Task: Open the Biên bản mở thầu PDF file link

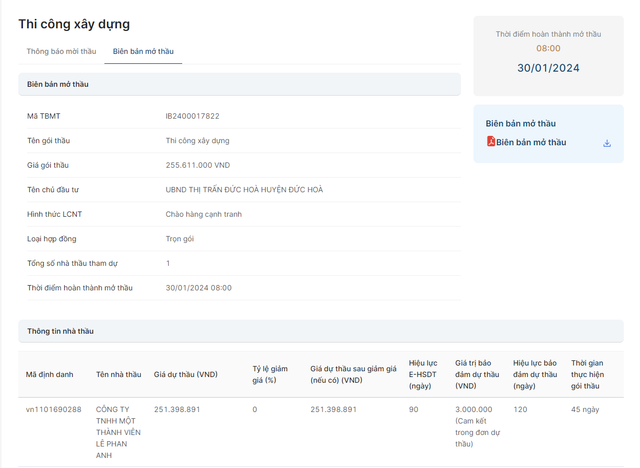Action: tap(531, 142)
